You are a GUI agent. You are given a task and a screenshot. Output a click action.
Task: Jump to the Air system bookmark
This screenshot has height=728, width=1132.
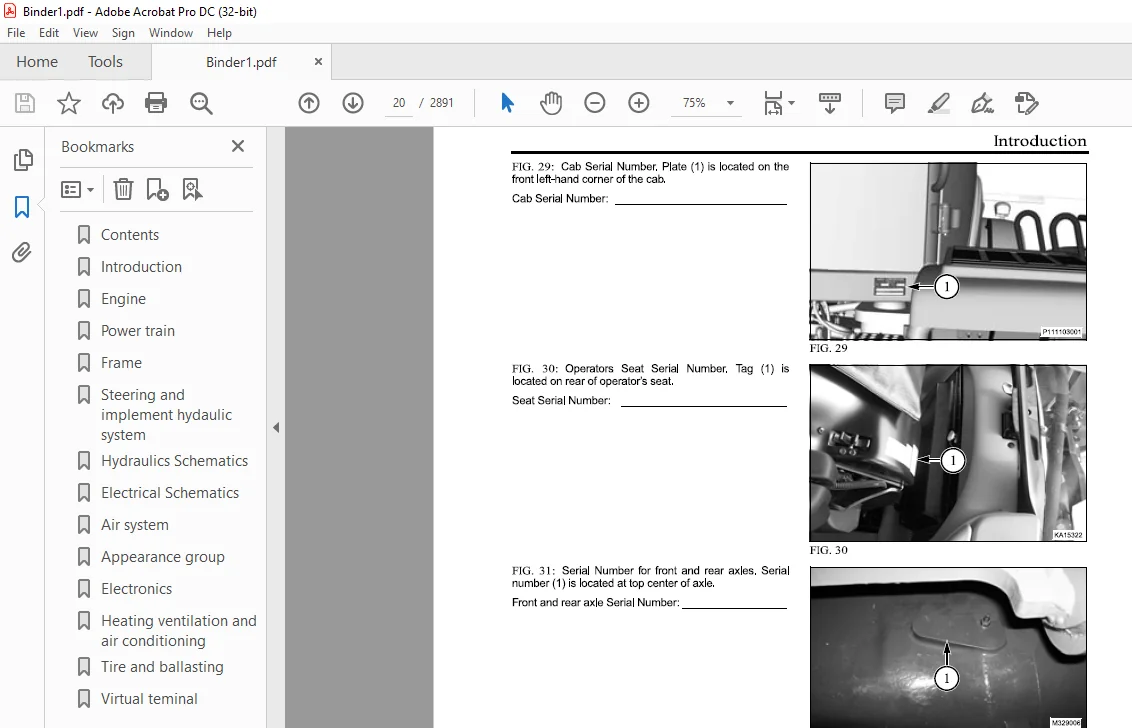click(135, 525)
